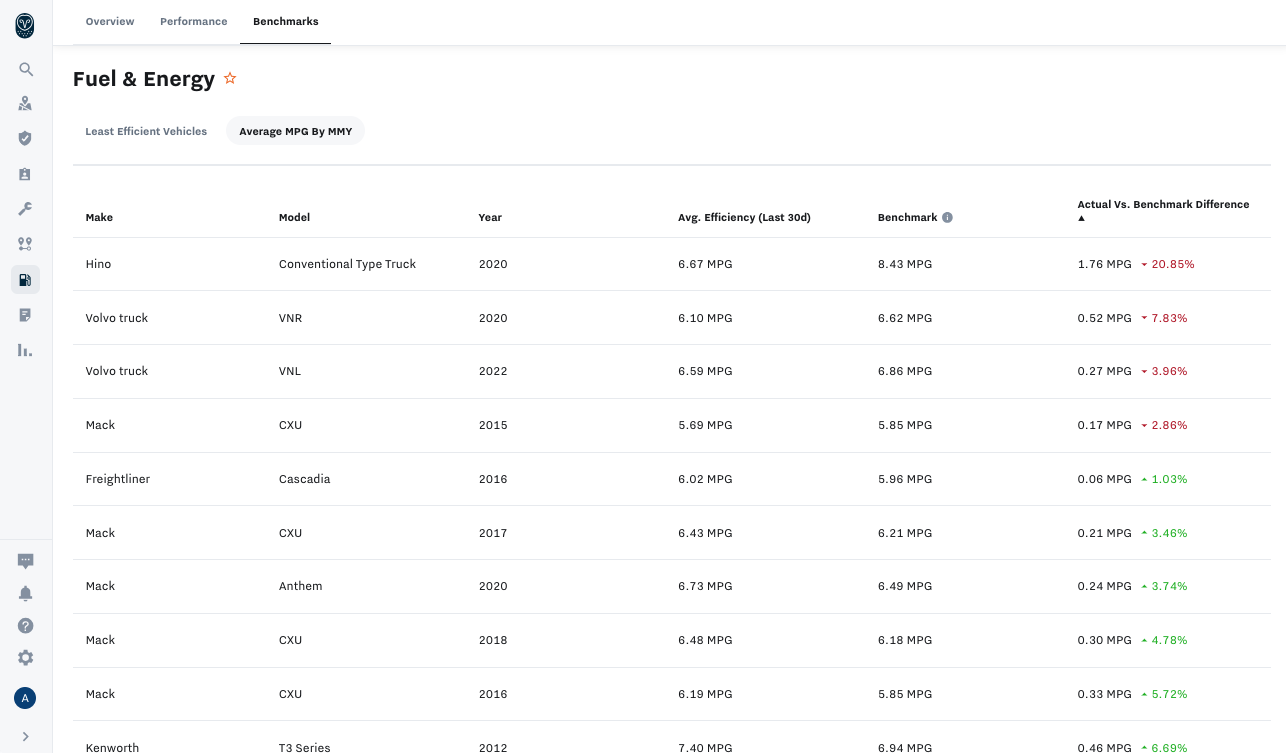The width and height of the screenshot is (1286, 753).
Task: Open the Dispatch routes icon
Action: coord(26,244)
